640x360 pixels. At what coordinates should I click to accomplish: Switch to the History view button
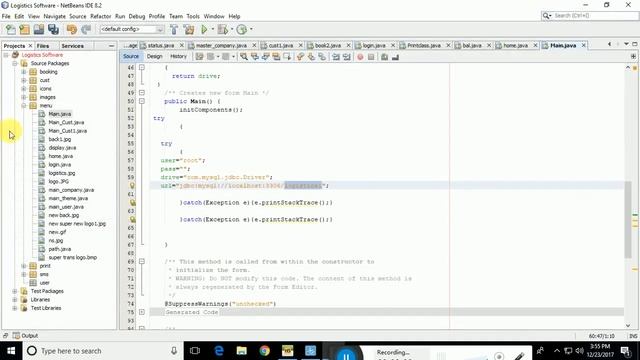coord(178,56)
